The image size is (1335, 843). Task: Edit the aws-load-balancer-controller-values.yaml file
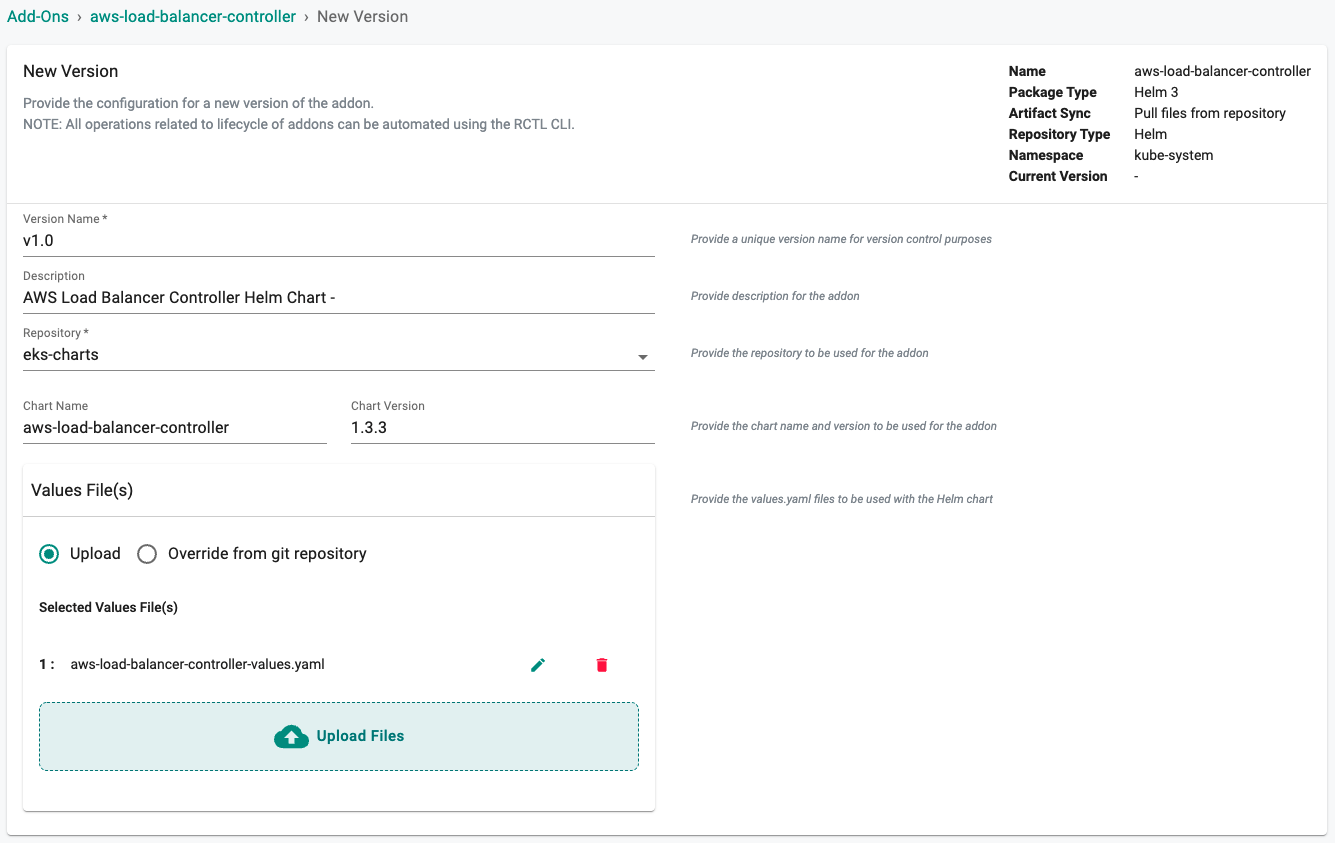tap(538, 665)
